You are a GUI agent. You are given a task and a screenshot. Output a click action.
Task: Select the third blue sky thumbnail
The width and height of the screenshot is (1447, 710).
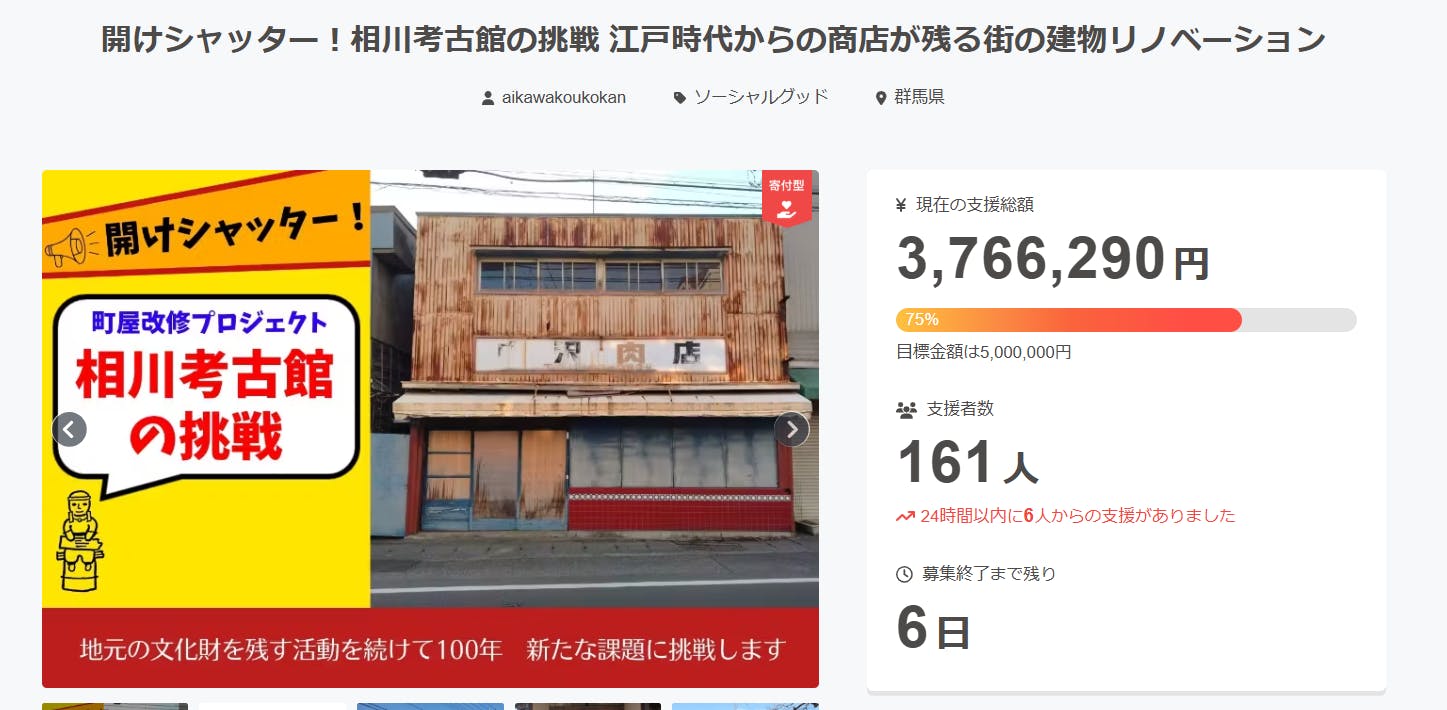(430, 706)
